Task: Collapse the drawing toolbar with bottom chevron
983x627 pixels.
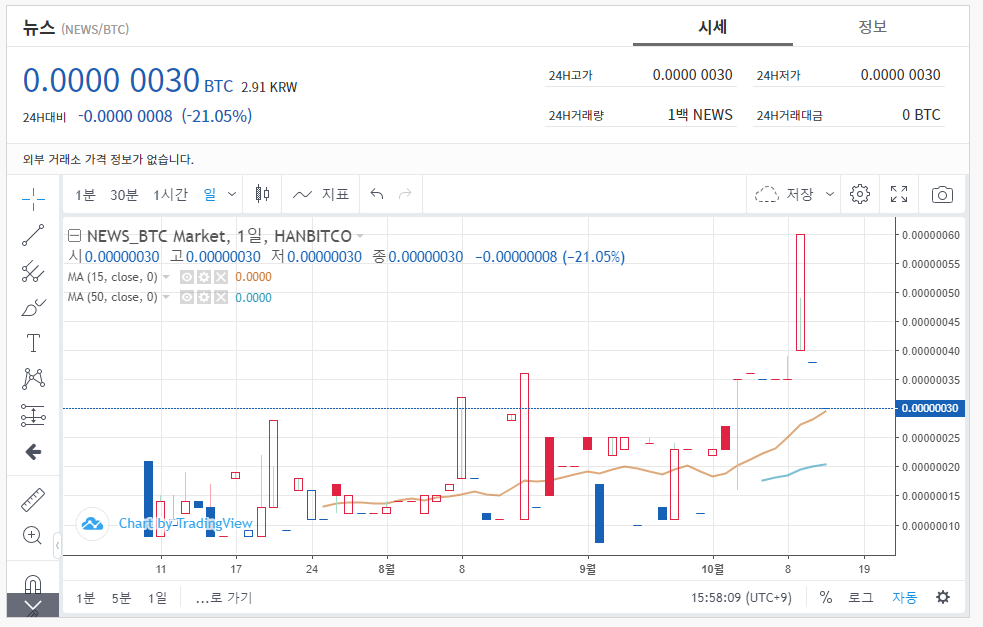Action: 33,606
